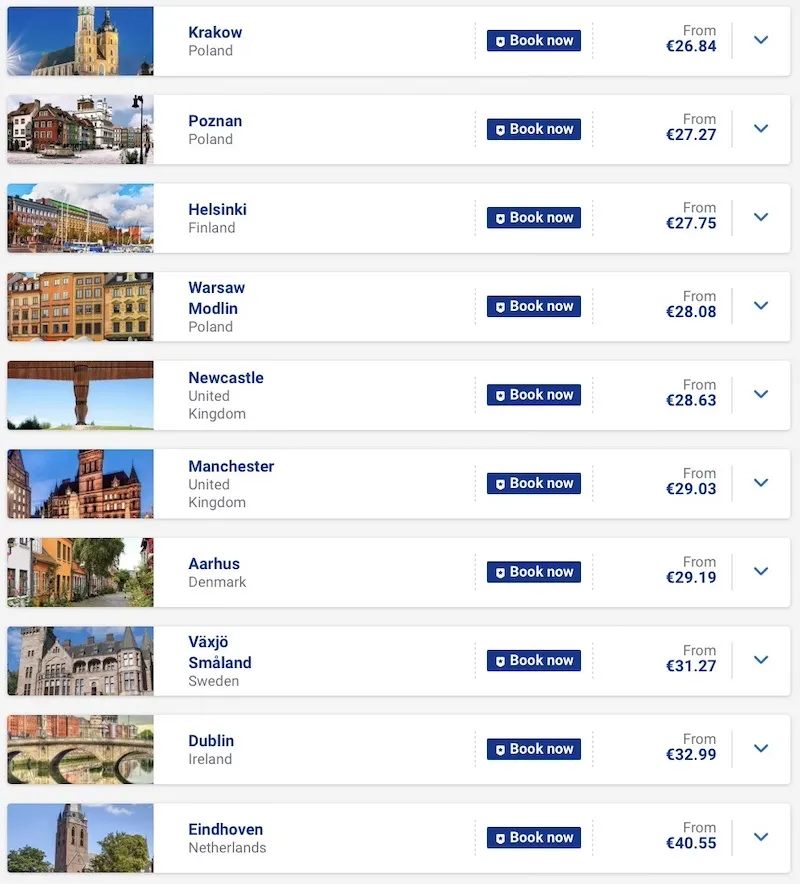Book the Poznan flight now

click(x=534, y=130)
